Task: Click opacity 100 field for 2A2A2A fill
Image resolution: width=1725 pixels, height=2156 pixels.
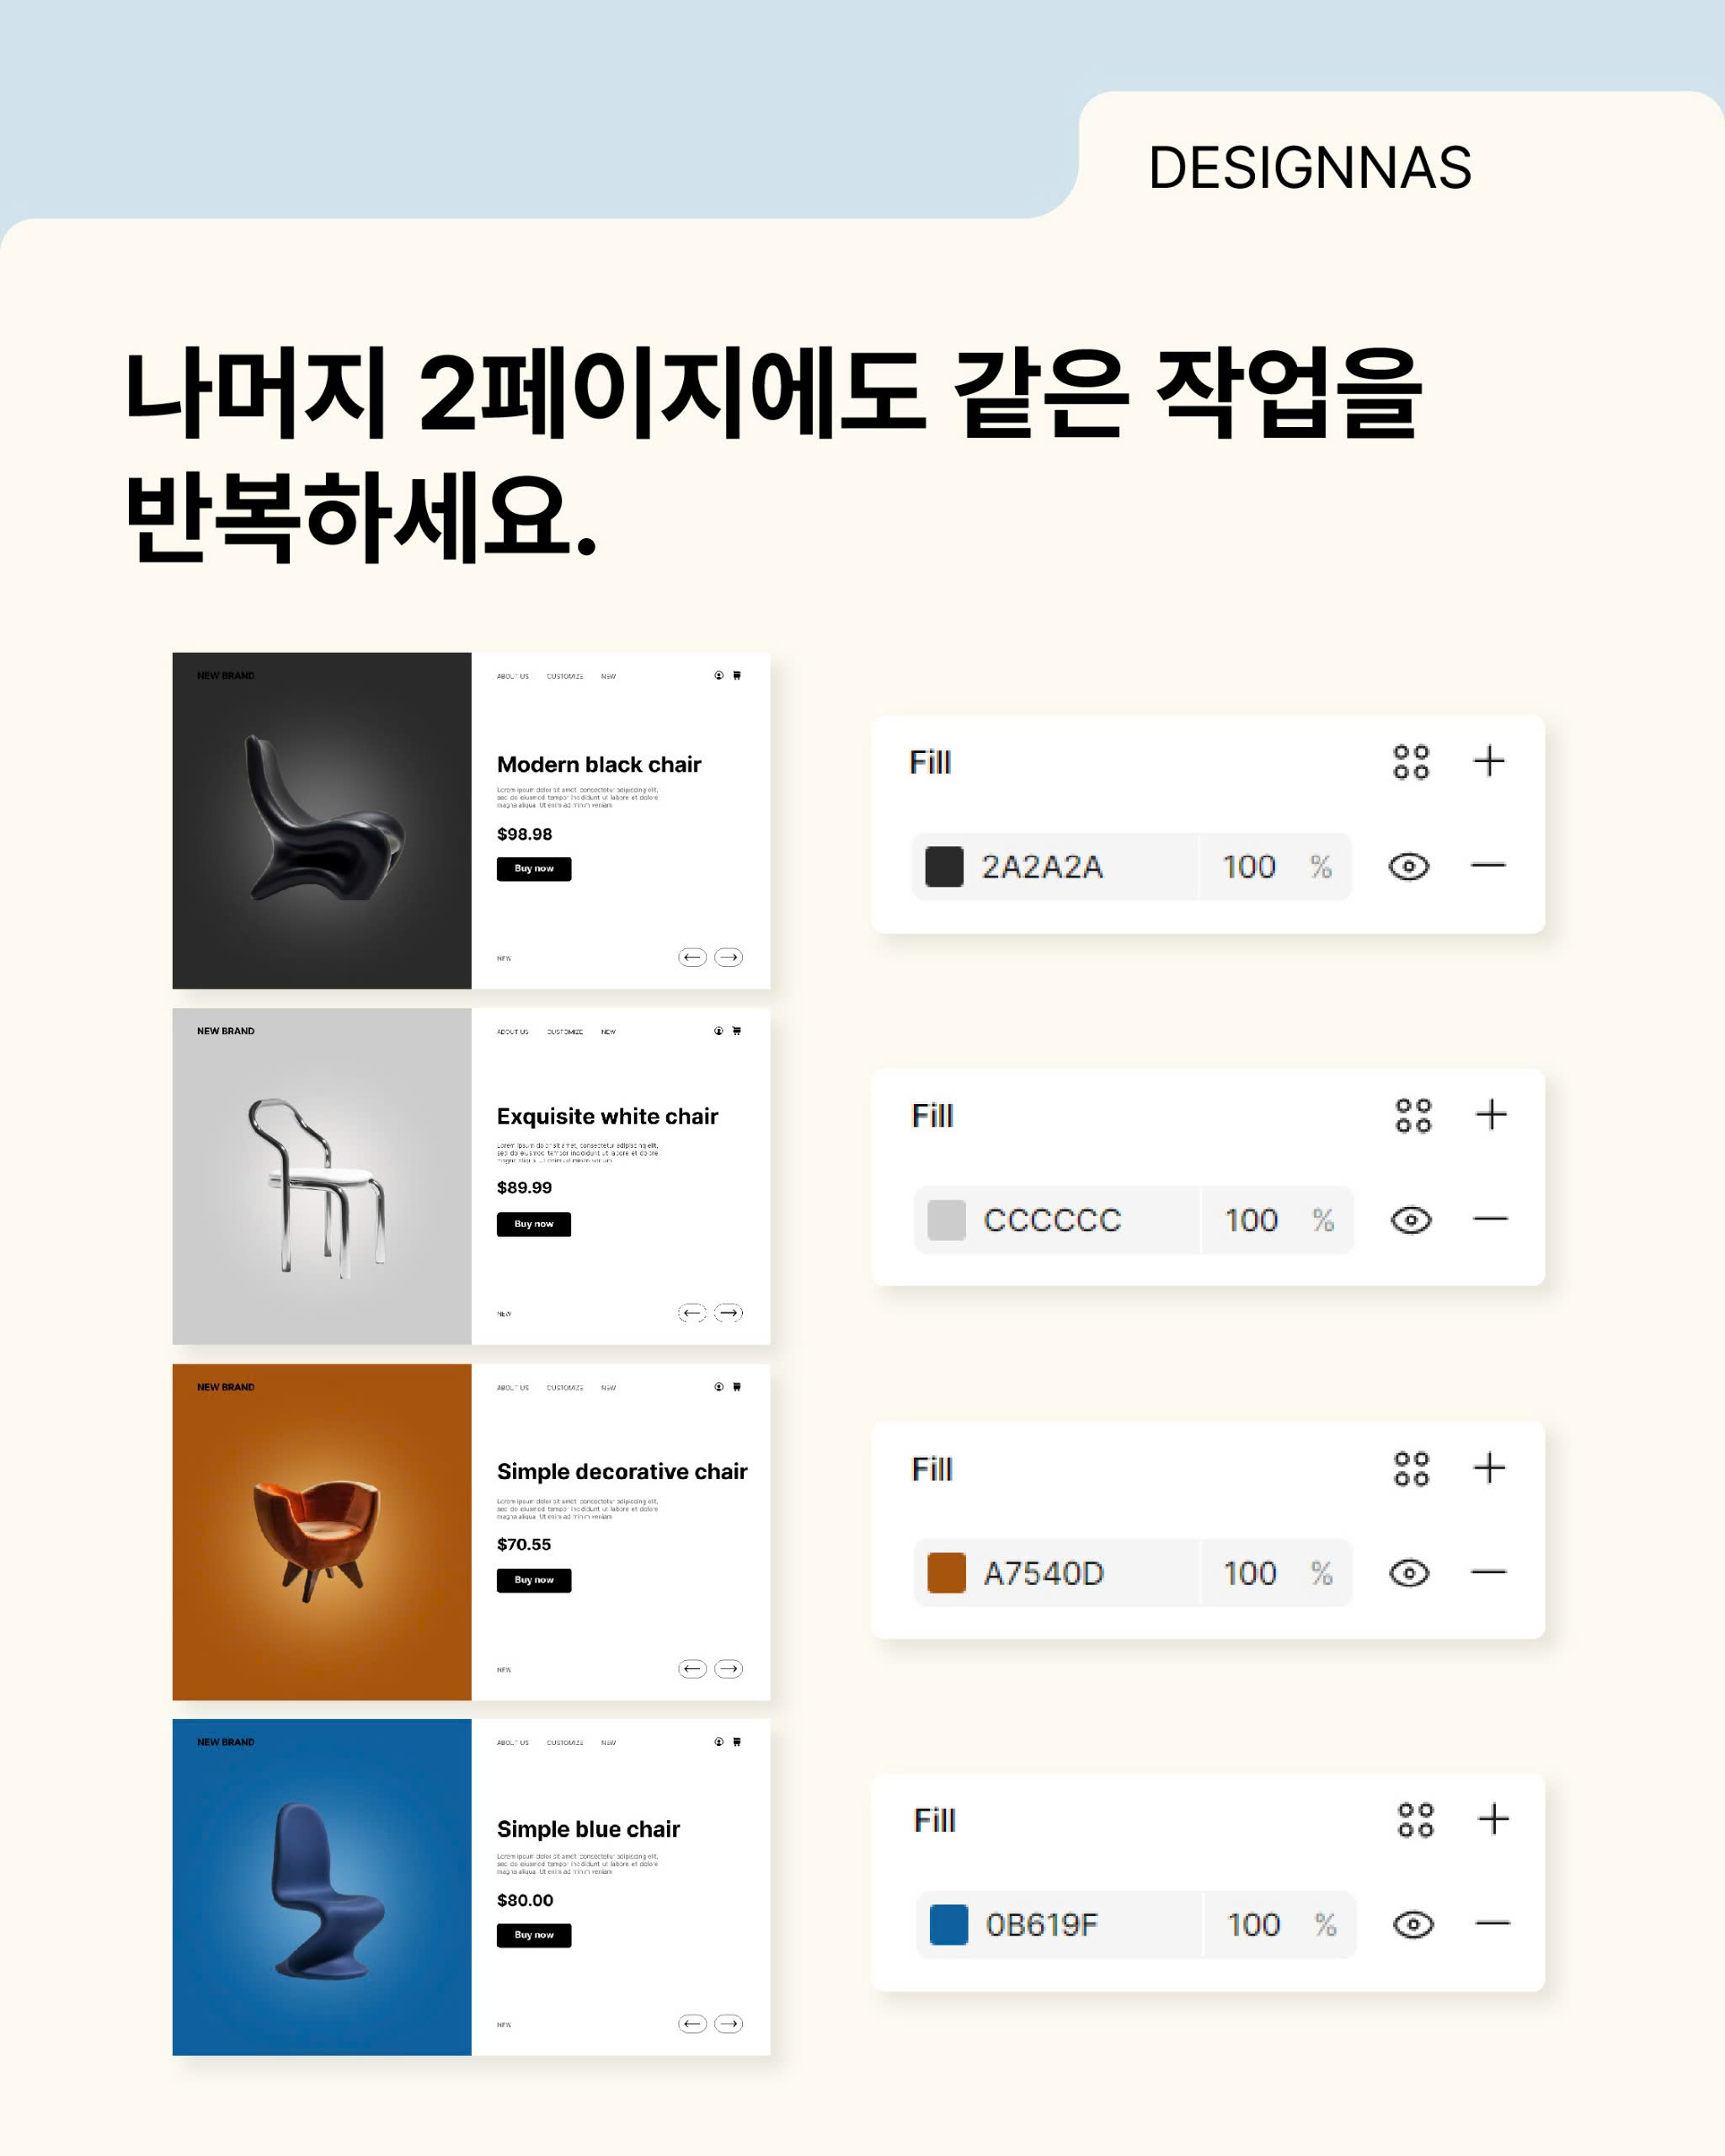Action: click(1249, 866)
